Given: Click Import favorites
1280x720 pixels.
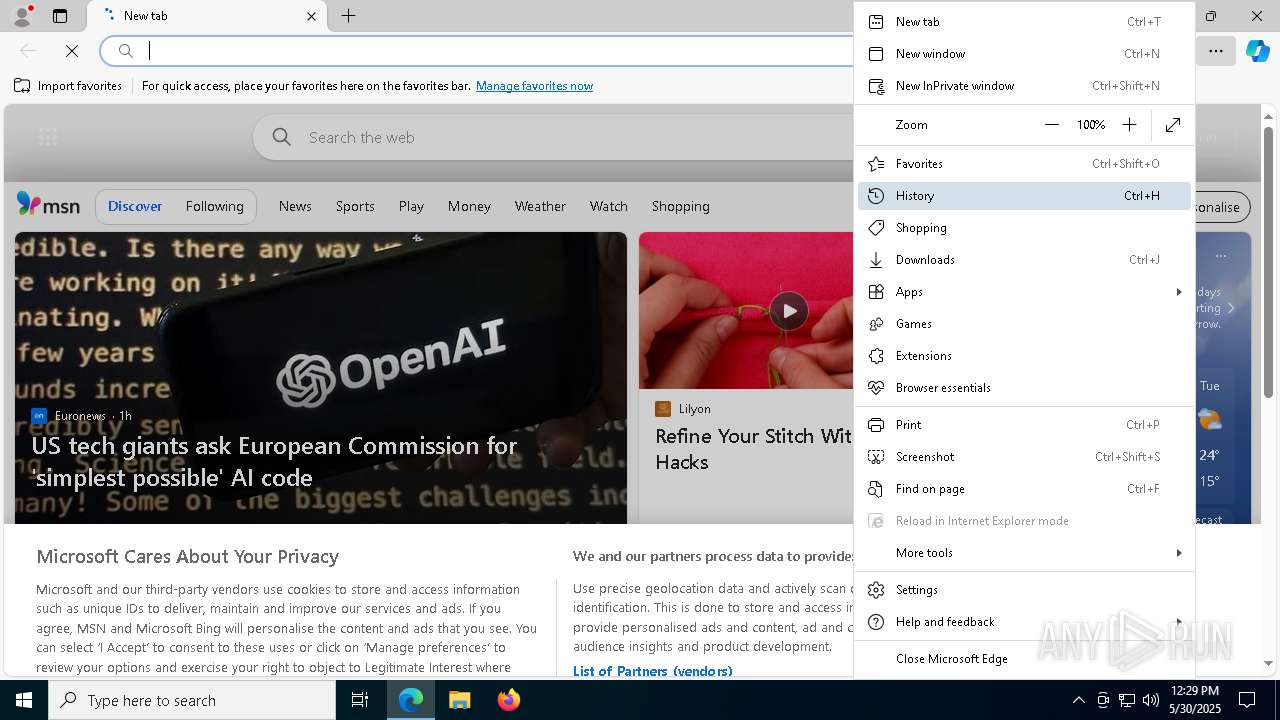Looking at the screenshot, I should pos(68,86).
